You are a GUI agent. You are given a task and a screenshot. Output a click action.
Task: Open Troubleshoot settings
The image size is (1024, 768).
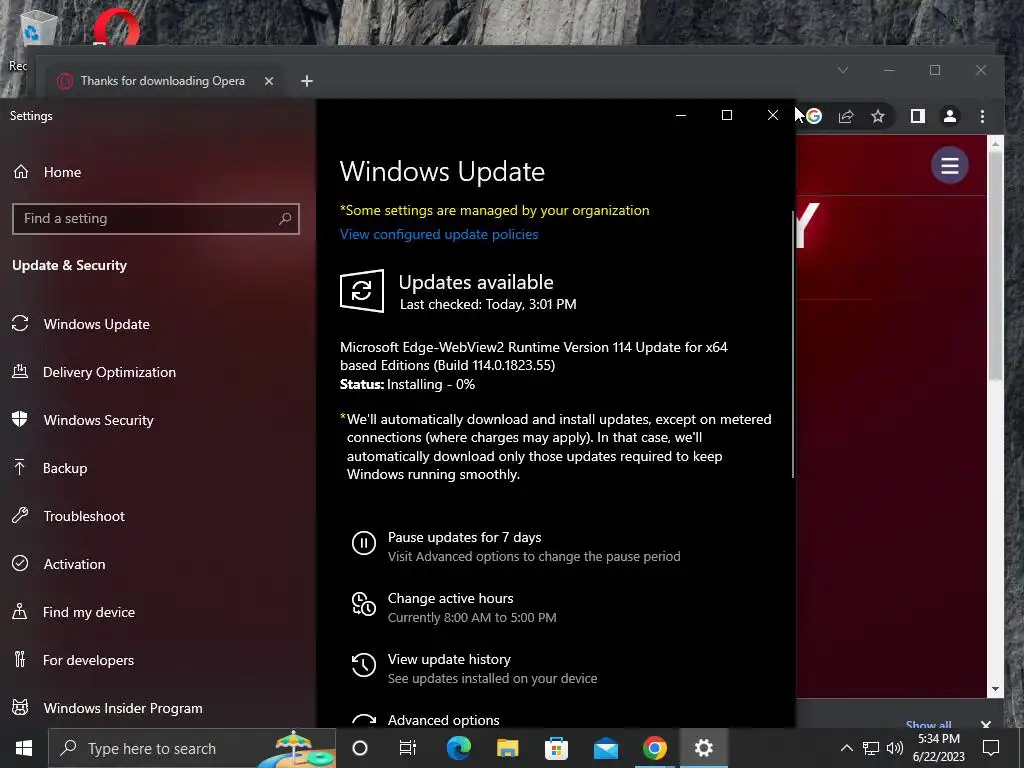tap(84, 517)
